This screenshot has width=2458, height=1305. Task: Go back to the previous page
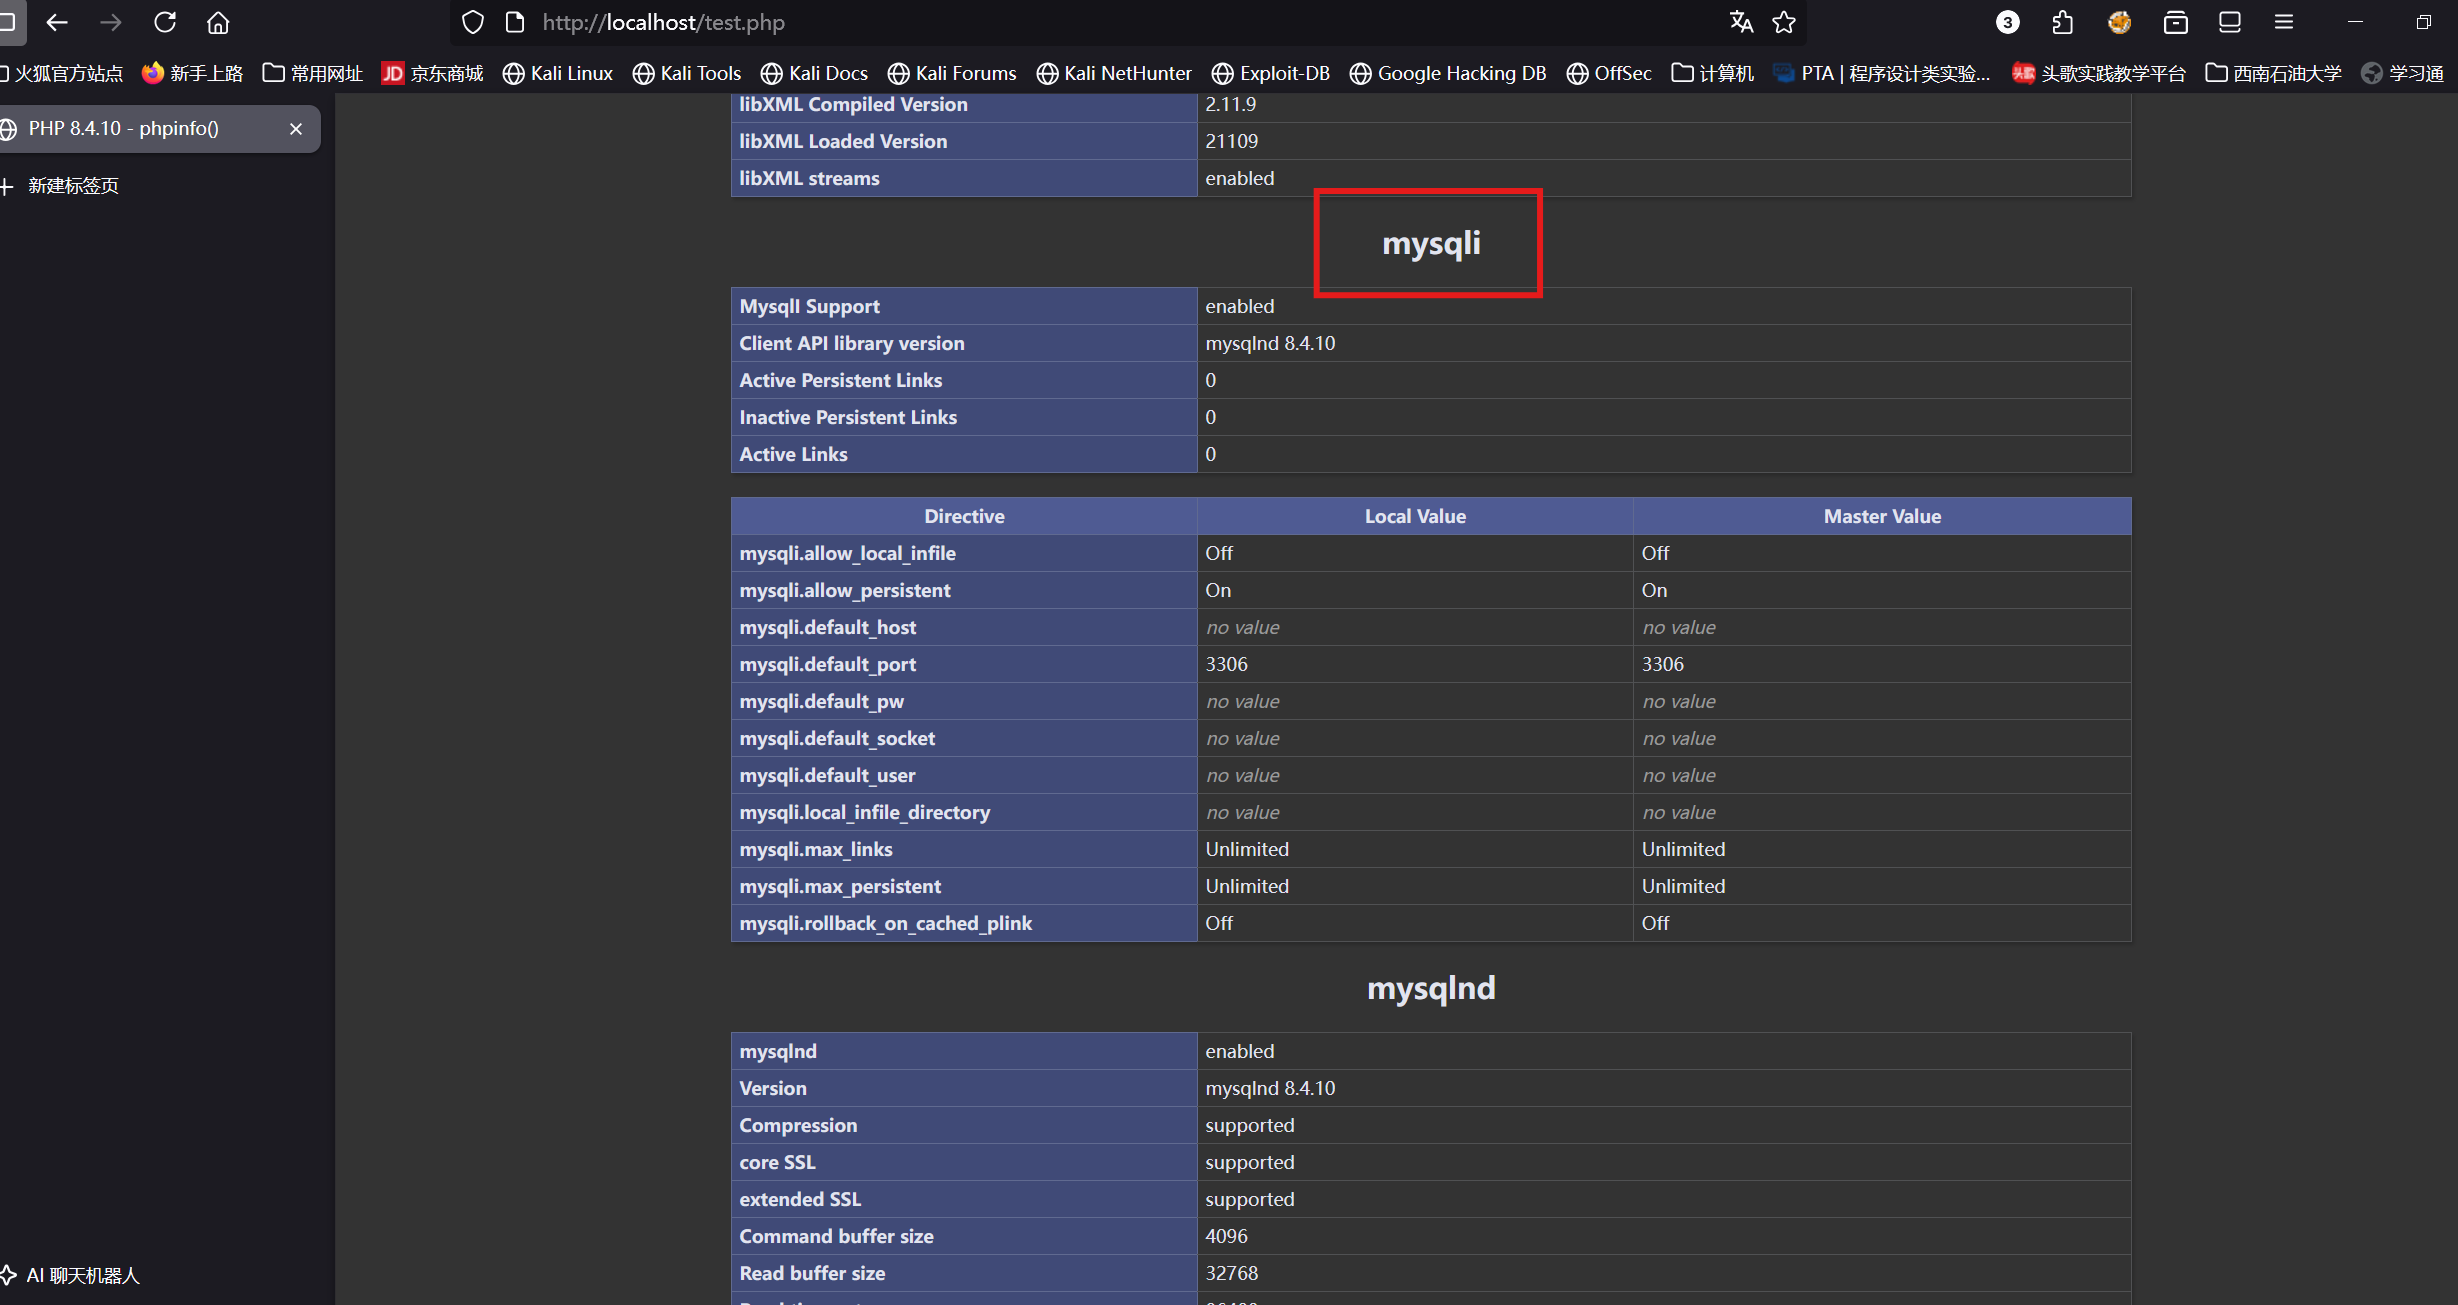tap(57, 22)
